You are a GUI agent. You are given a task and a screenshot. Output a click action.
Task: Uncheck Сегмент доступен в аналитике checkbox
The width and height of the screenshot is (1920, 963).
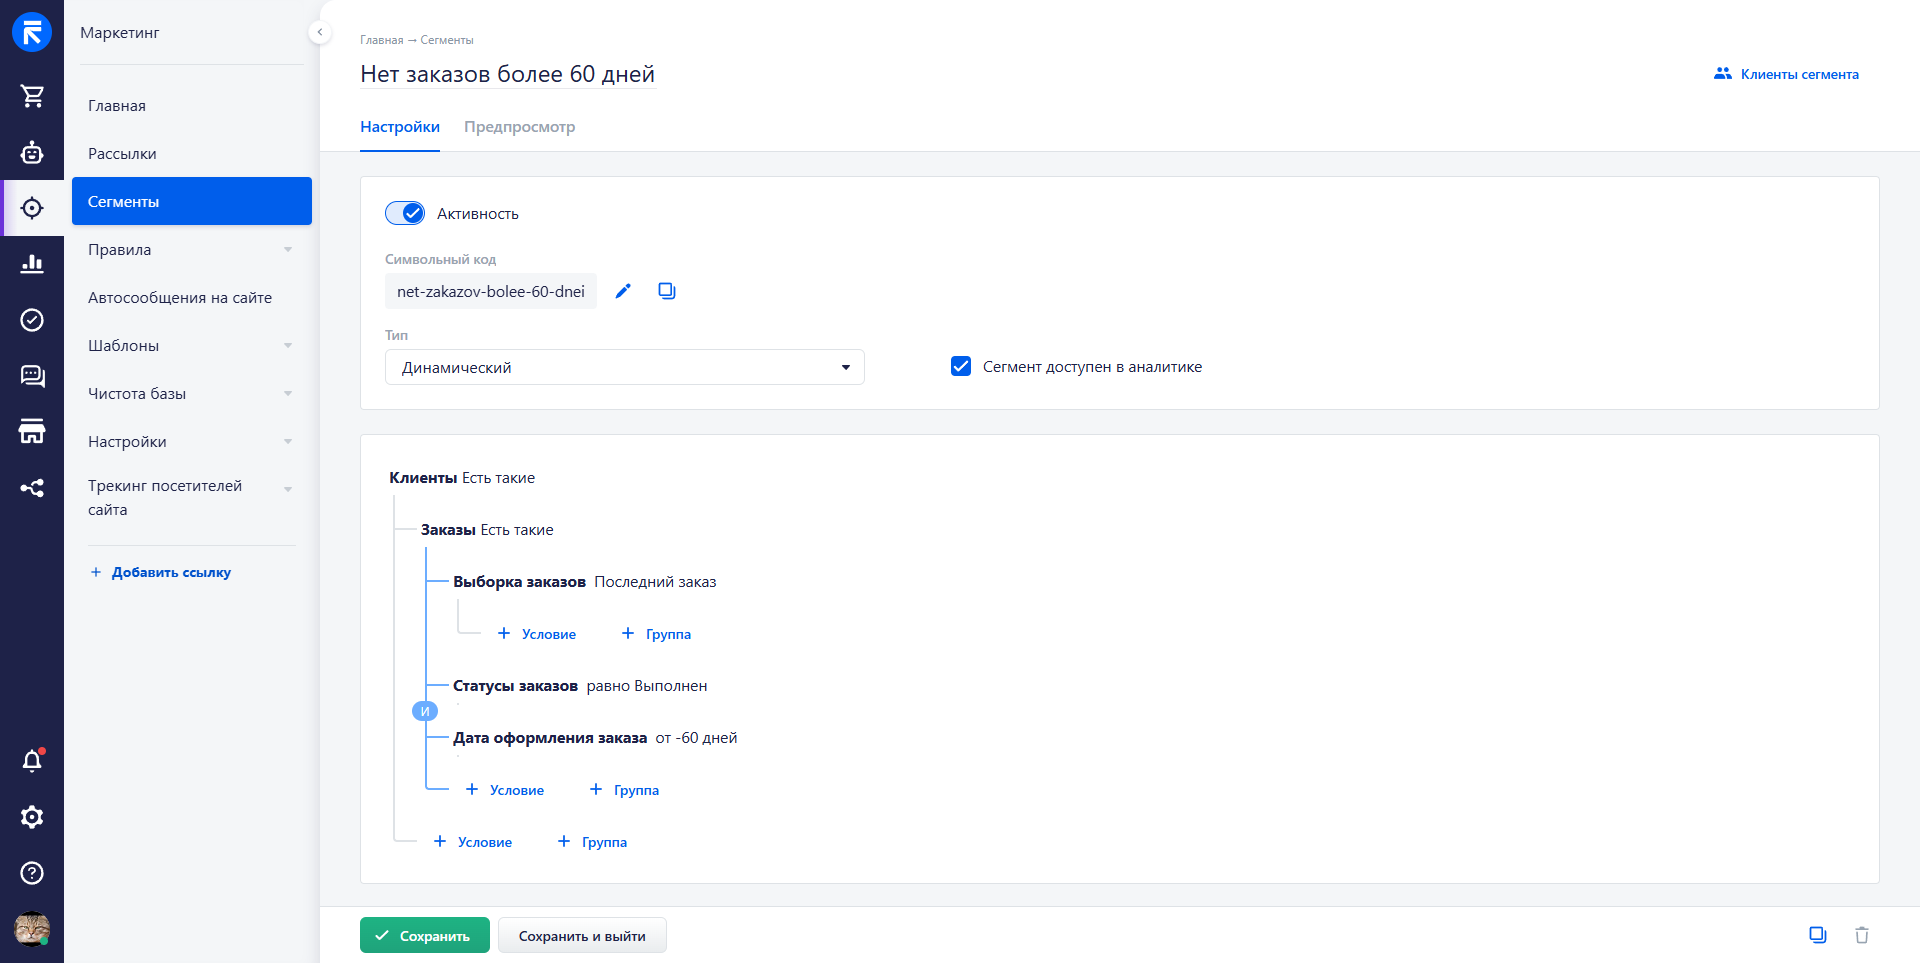click(x=961, y=366)
